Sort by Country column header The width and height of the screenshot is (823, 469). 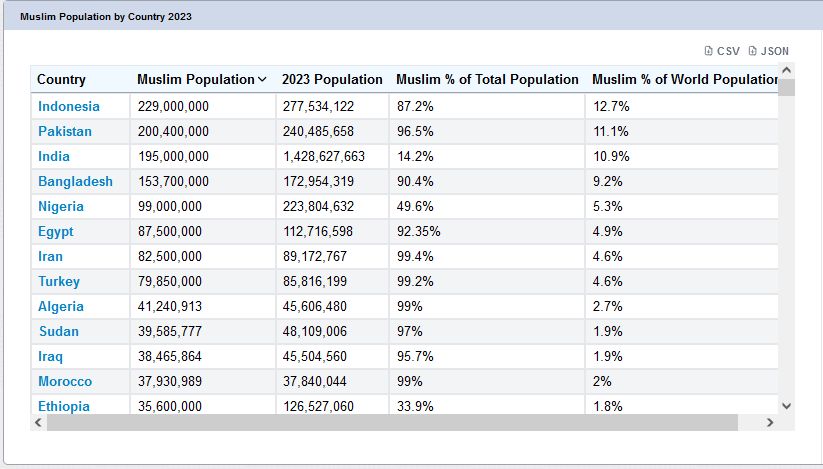pos(62,80)
